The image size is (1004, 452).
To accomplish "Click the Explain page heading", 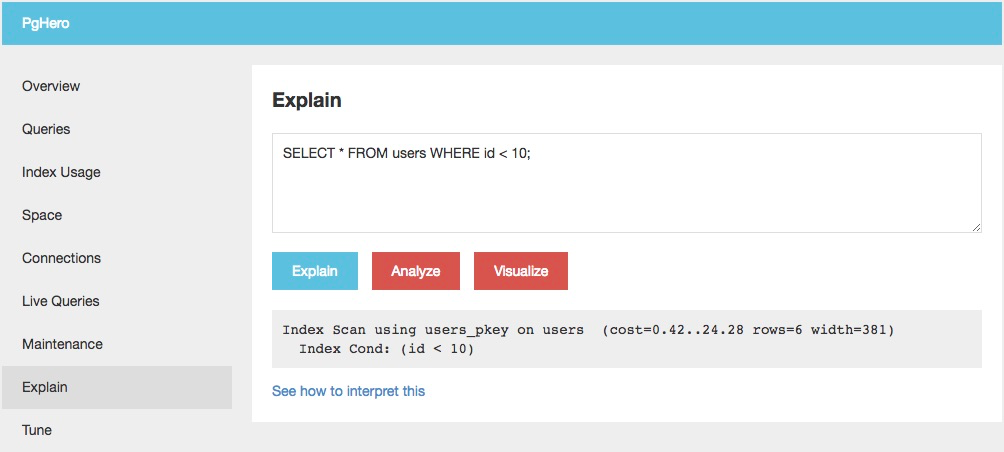I will point(307,100).
